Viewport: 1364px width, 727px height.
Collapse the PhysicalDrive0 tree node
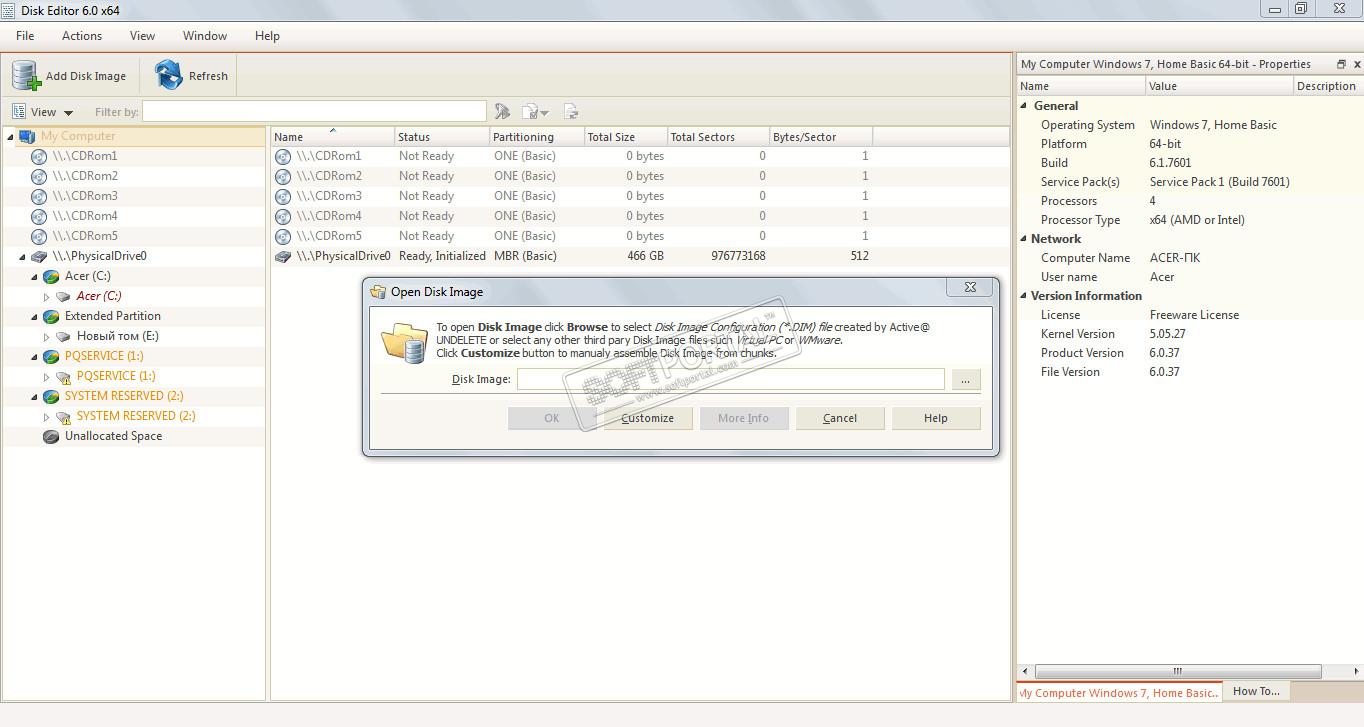(x=23, y=256)
